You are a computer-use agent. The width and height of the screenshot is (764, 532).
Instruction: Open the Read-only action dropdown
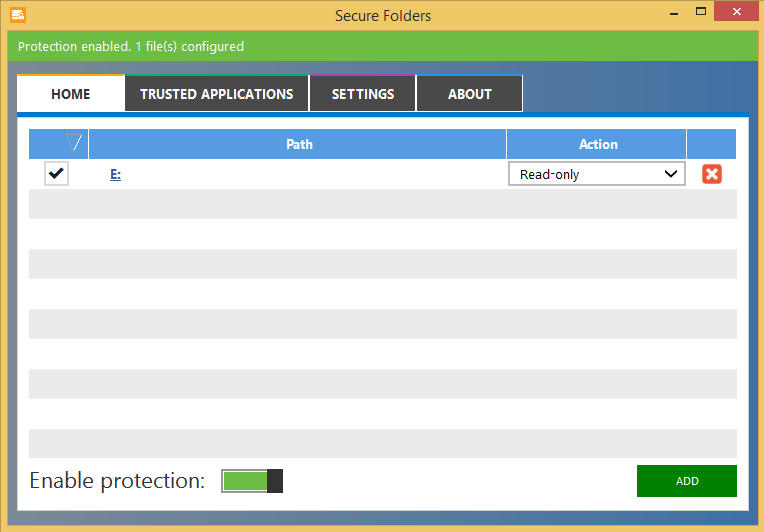point(596,174)
